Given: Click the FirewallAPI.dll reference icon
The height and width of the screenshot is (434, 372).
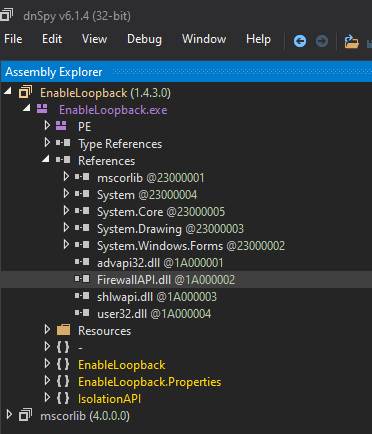Looking at the screenshot, I should [82, 279].
